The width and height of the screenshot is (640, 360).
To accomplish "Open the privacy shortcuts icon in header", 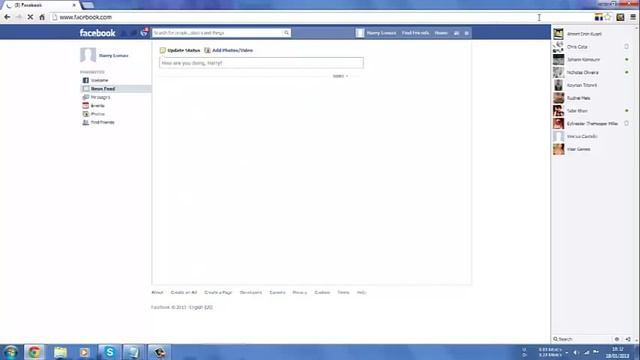I will [x=456, y=33].
